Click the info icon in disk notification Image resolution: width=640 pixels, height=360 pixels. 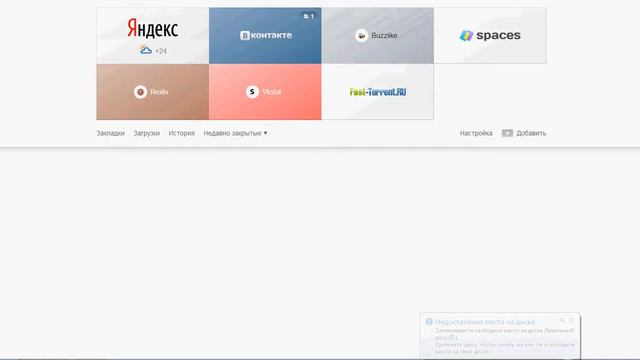pos(429,322)
